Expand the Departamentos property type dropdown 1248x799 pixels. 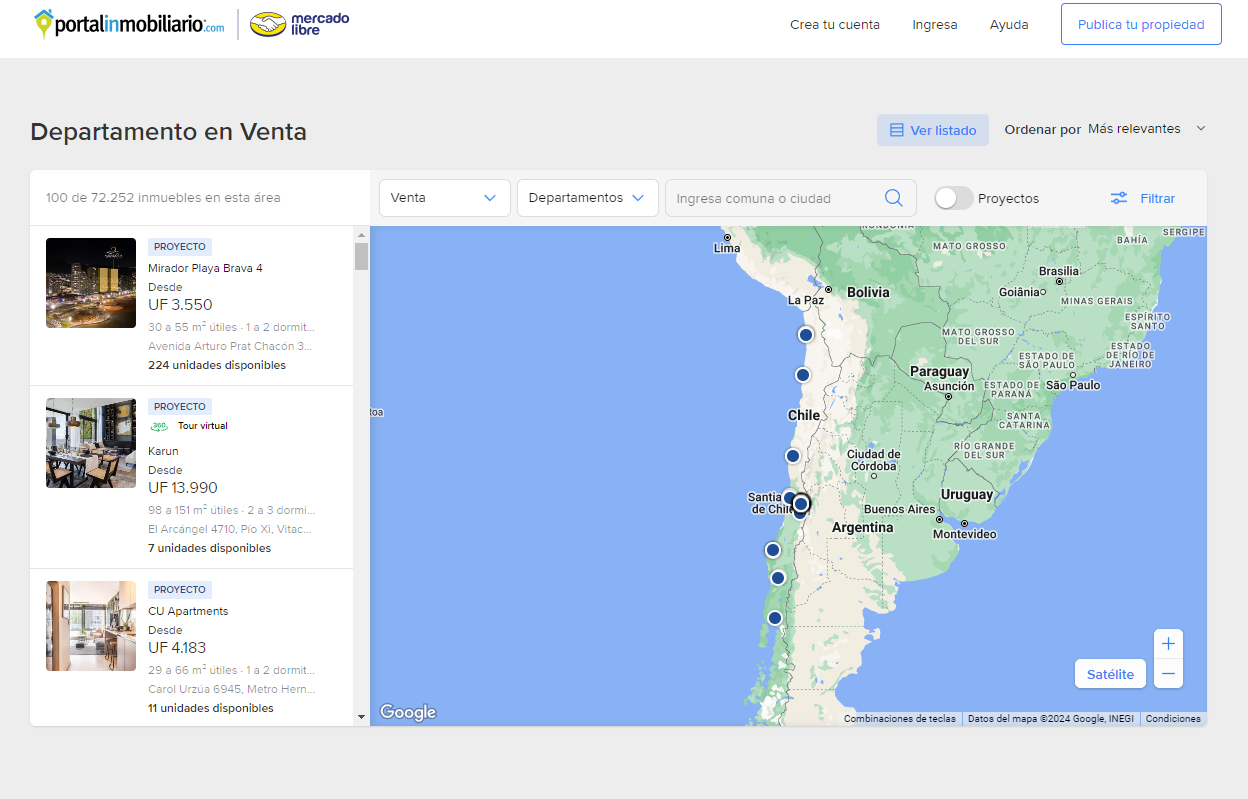[587, 198]
